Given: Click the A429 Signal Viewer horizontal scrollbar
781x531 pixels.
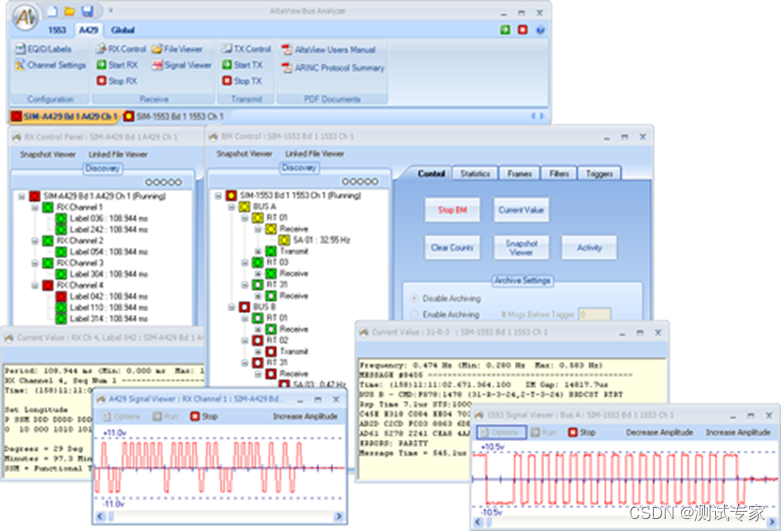Looking at the screenshot, I should click(x=220, y=517).
